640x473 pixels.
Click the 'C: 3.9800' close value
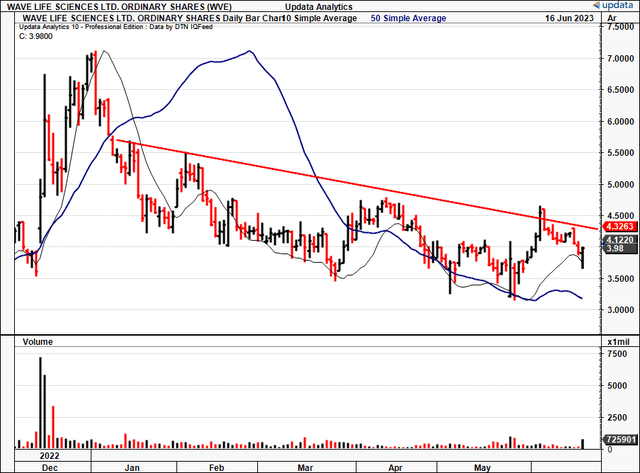36,36
